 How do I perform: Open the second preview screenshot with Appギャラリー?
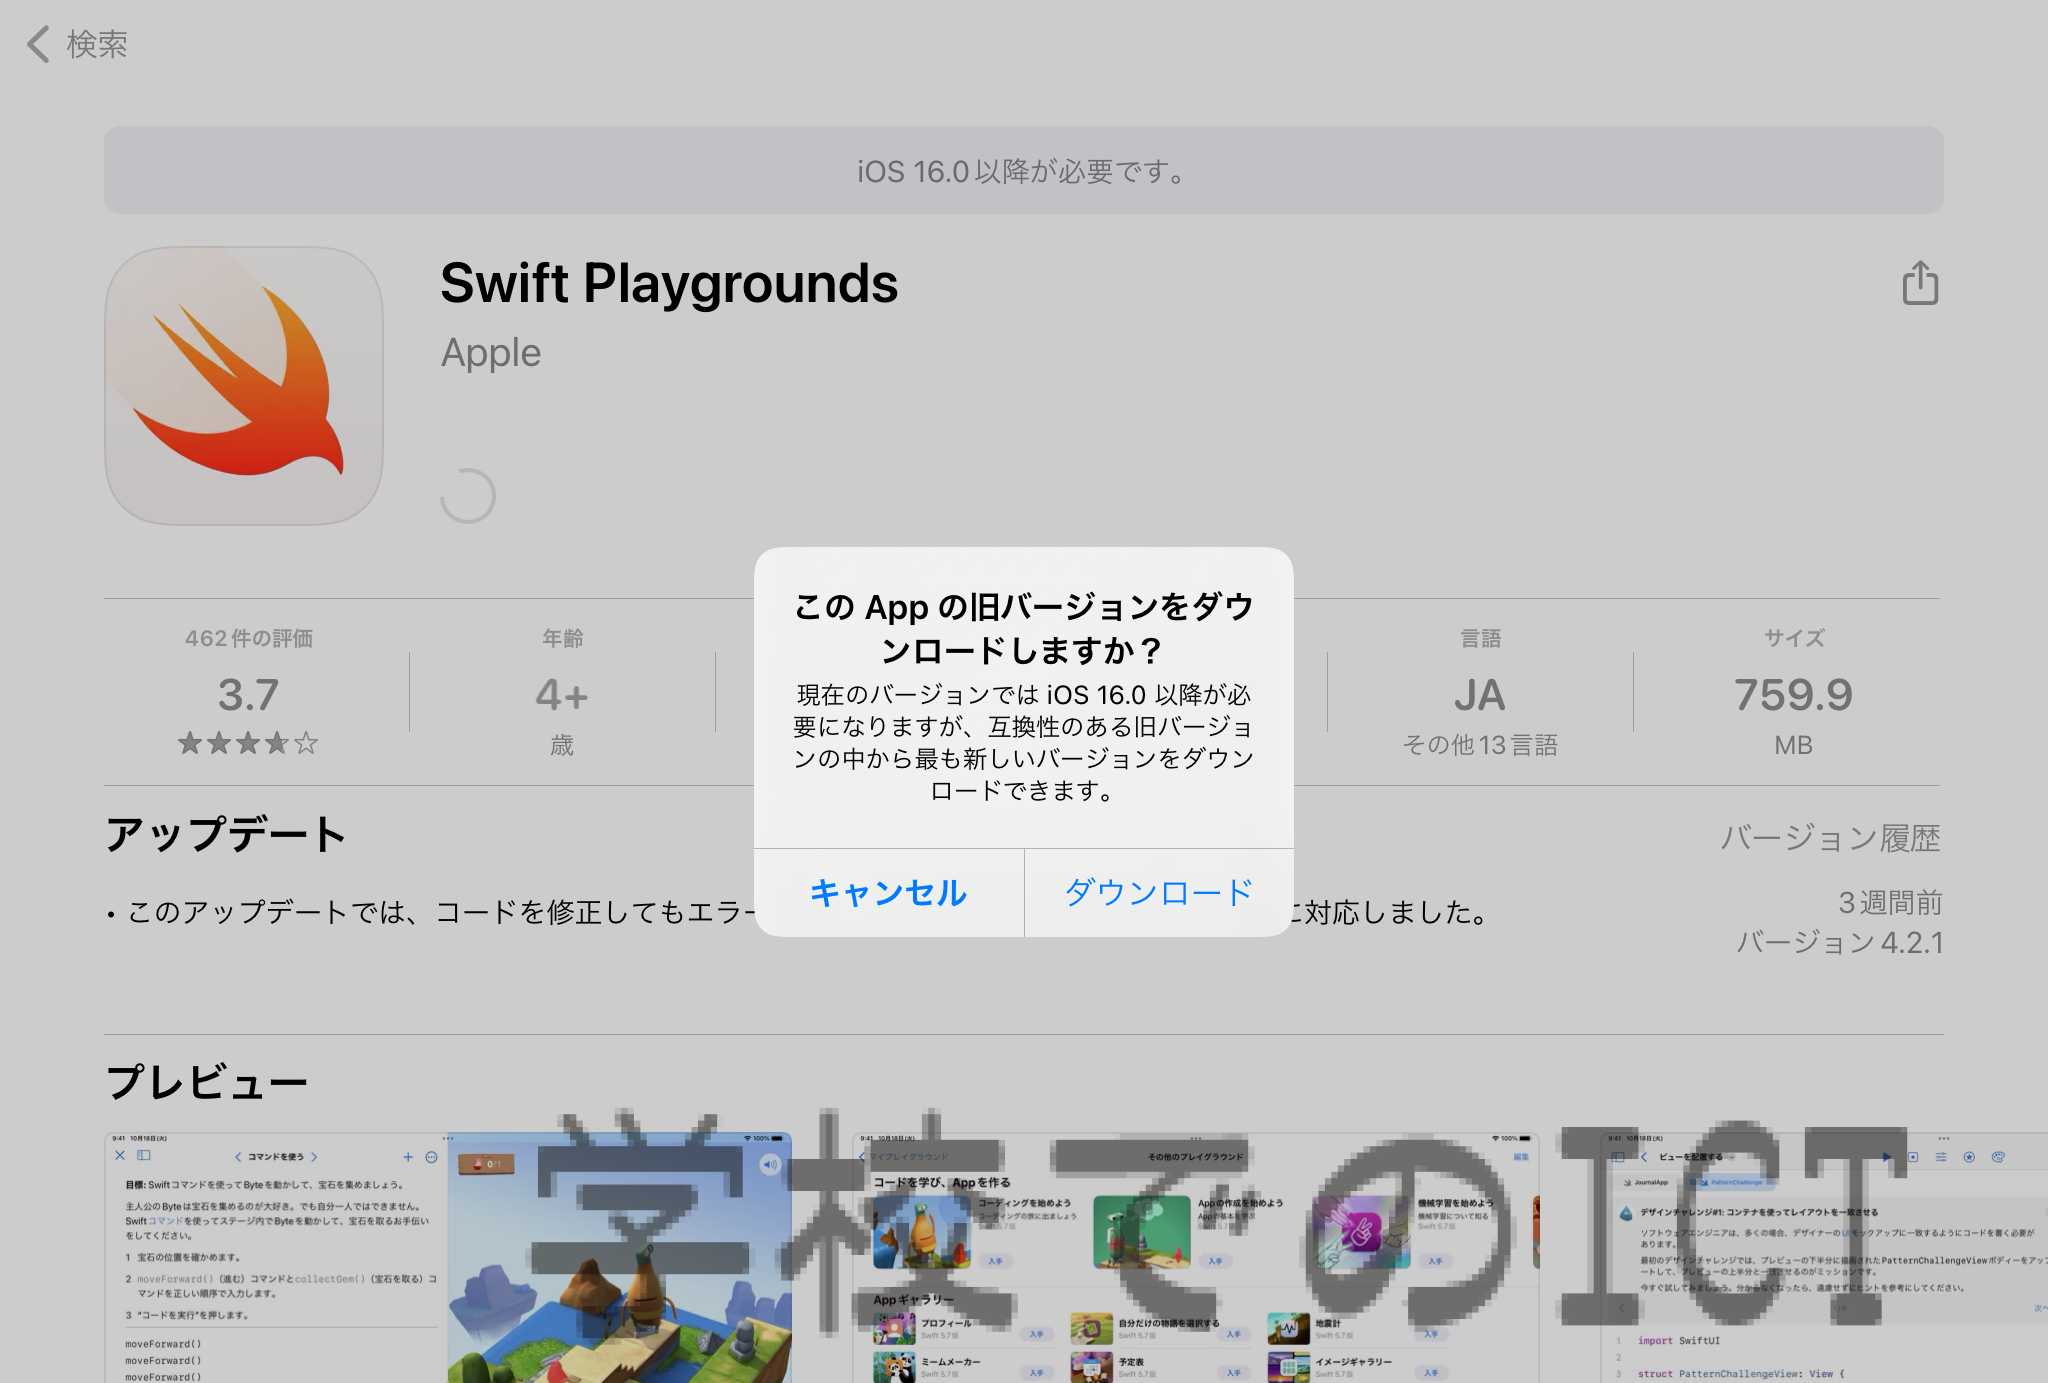1196,1258
